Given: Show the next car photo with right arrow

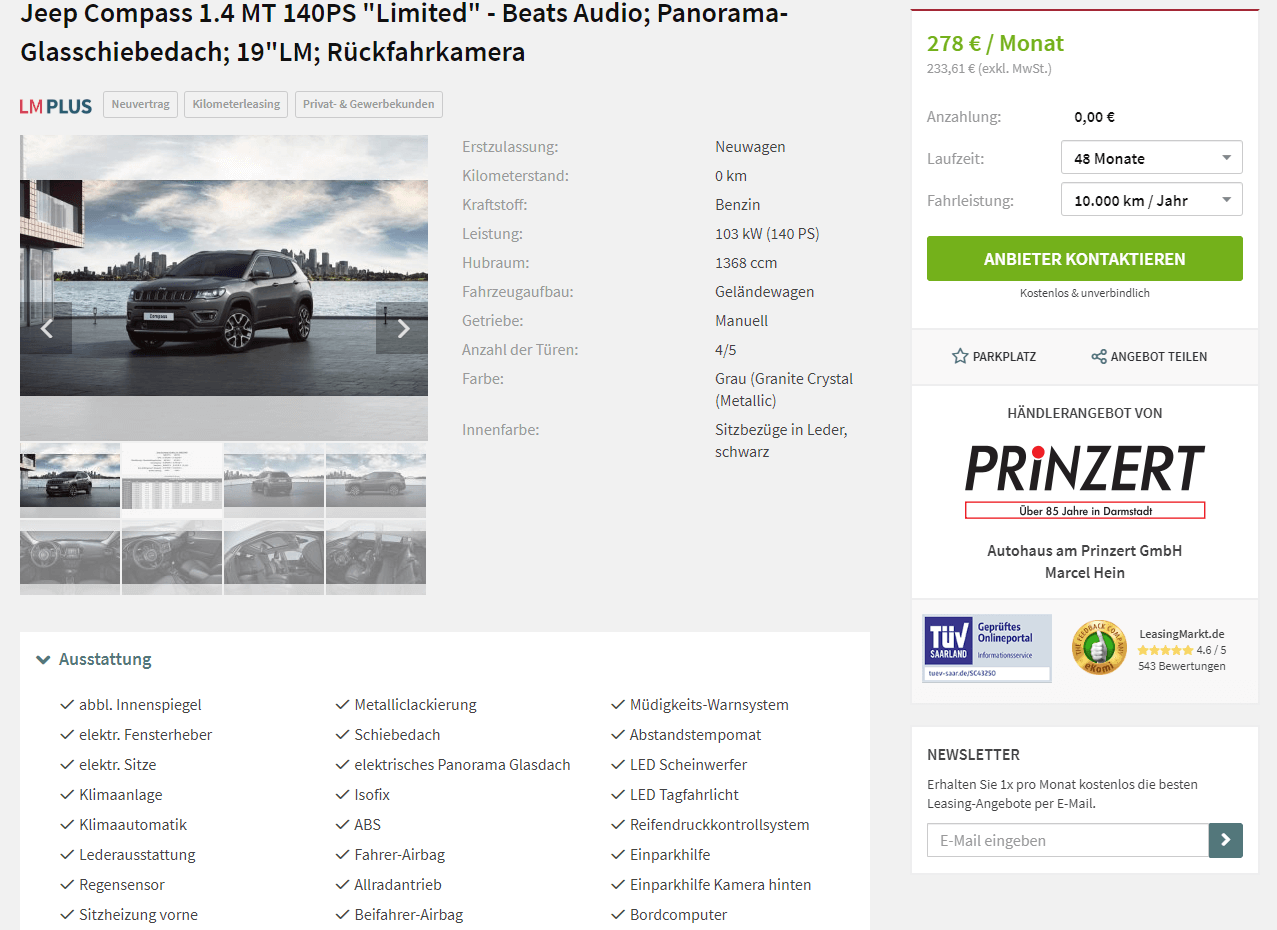Looking at the screenshot, I should click(x=402, y=328).
